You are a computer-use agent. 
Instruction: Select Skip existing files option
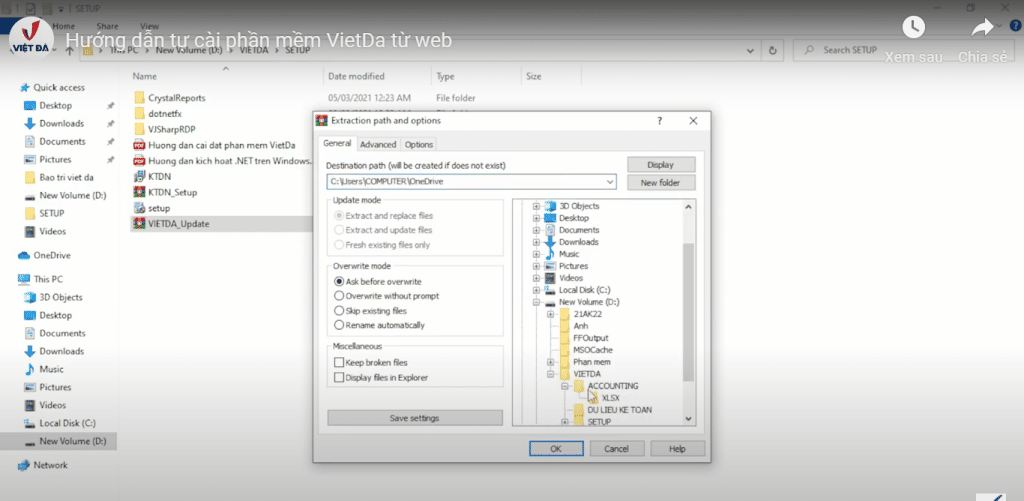pos(339,311)
